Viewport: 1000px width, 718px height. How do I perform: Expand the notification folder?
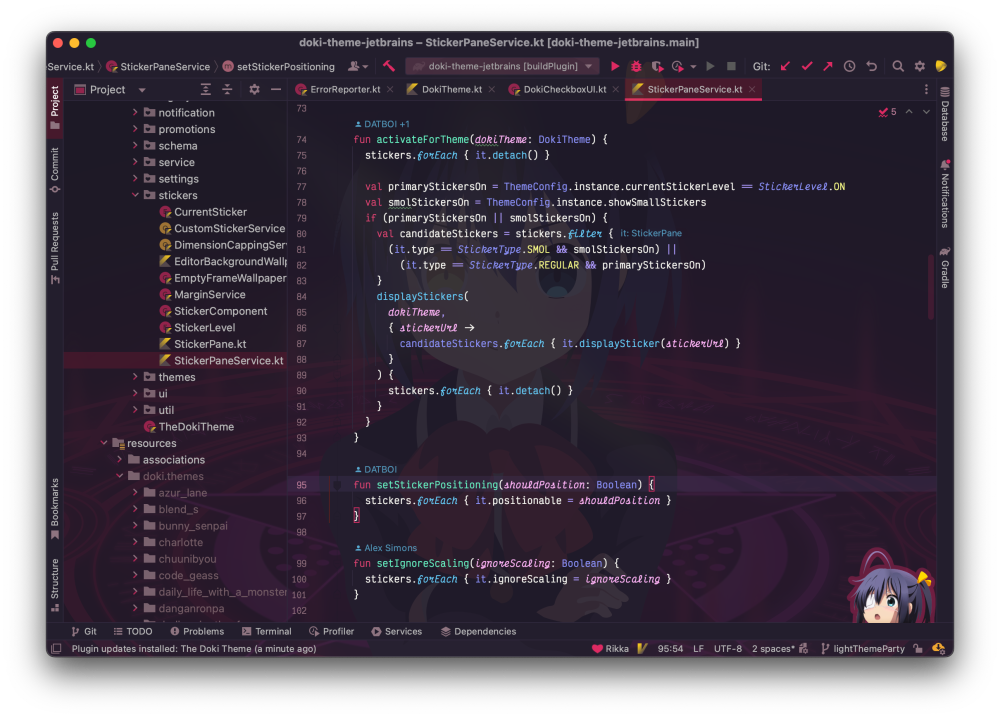click(x=135, y=112)
